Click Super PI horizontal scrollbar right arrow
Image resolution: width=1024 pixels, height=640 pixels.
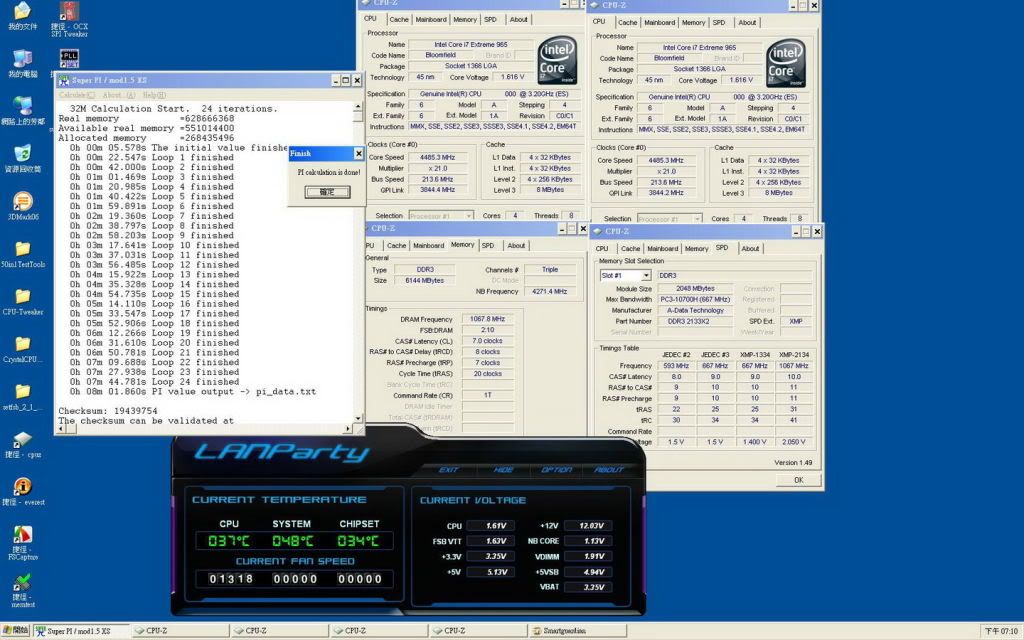pyautogui.click(x=347, y=429)
